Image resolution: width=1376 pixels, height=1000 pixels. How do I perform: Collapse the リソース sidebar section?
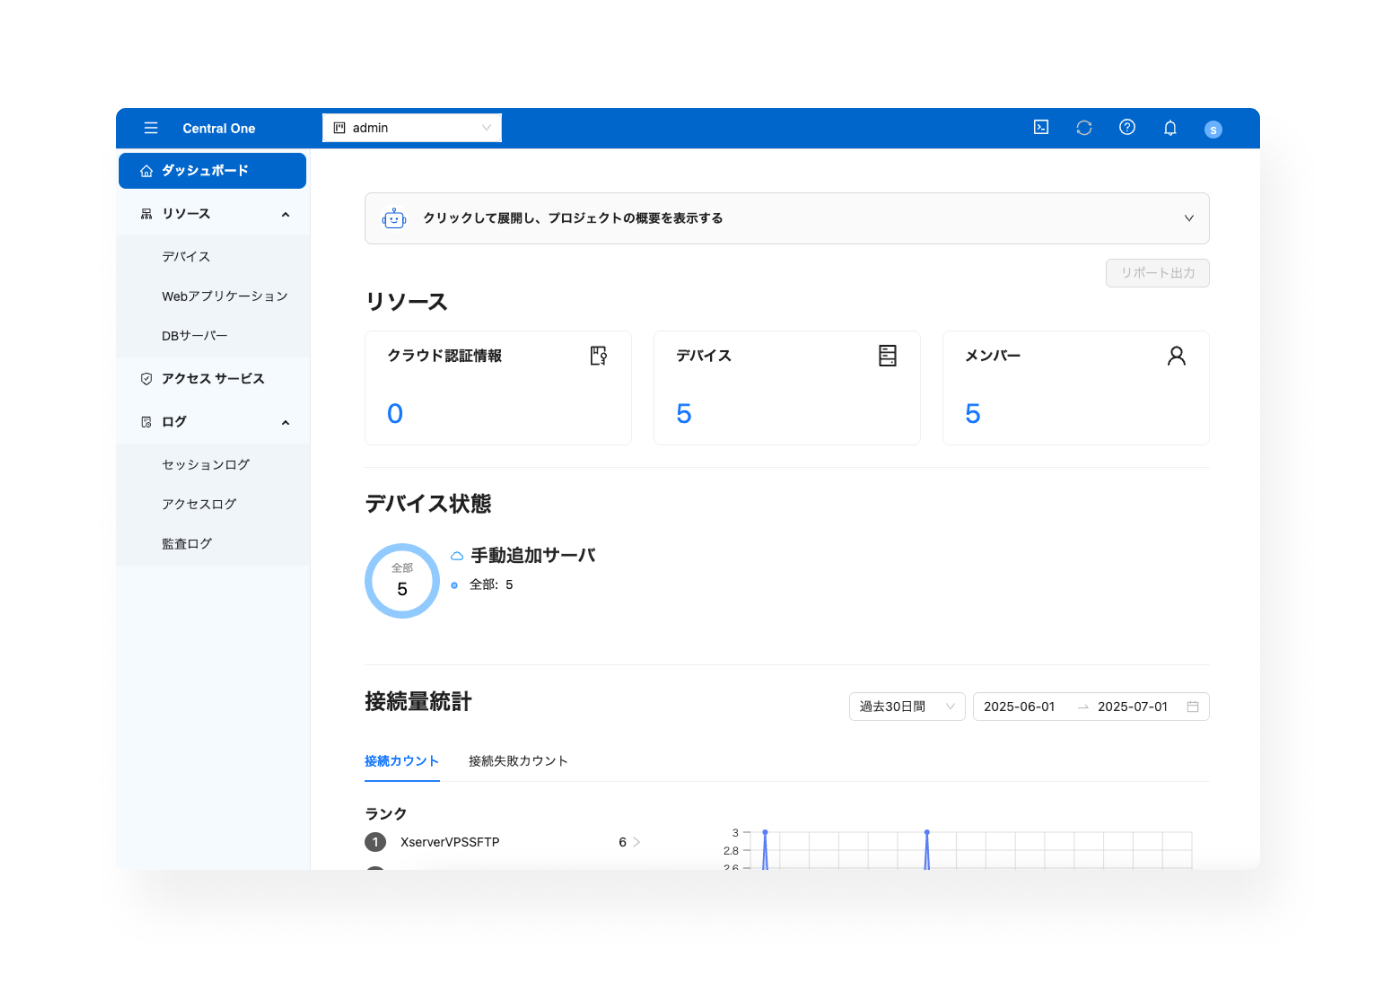point(285,214)
